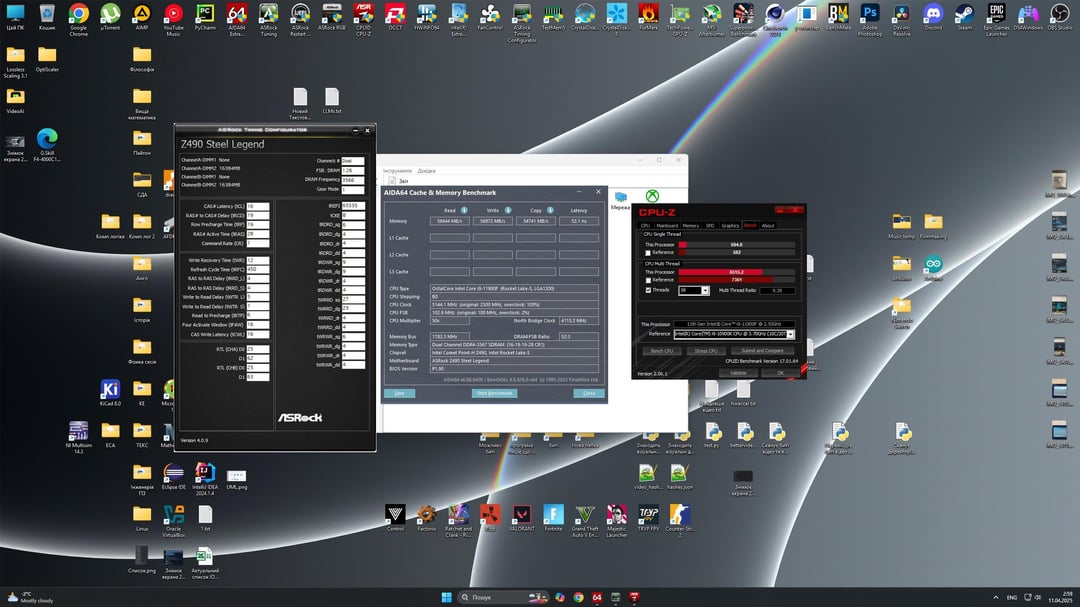Click the tREFI value field in ASRock Timing
Screen dimensions: 1080x607
[x=353, y=205]
